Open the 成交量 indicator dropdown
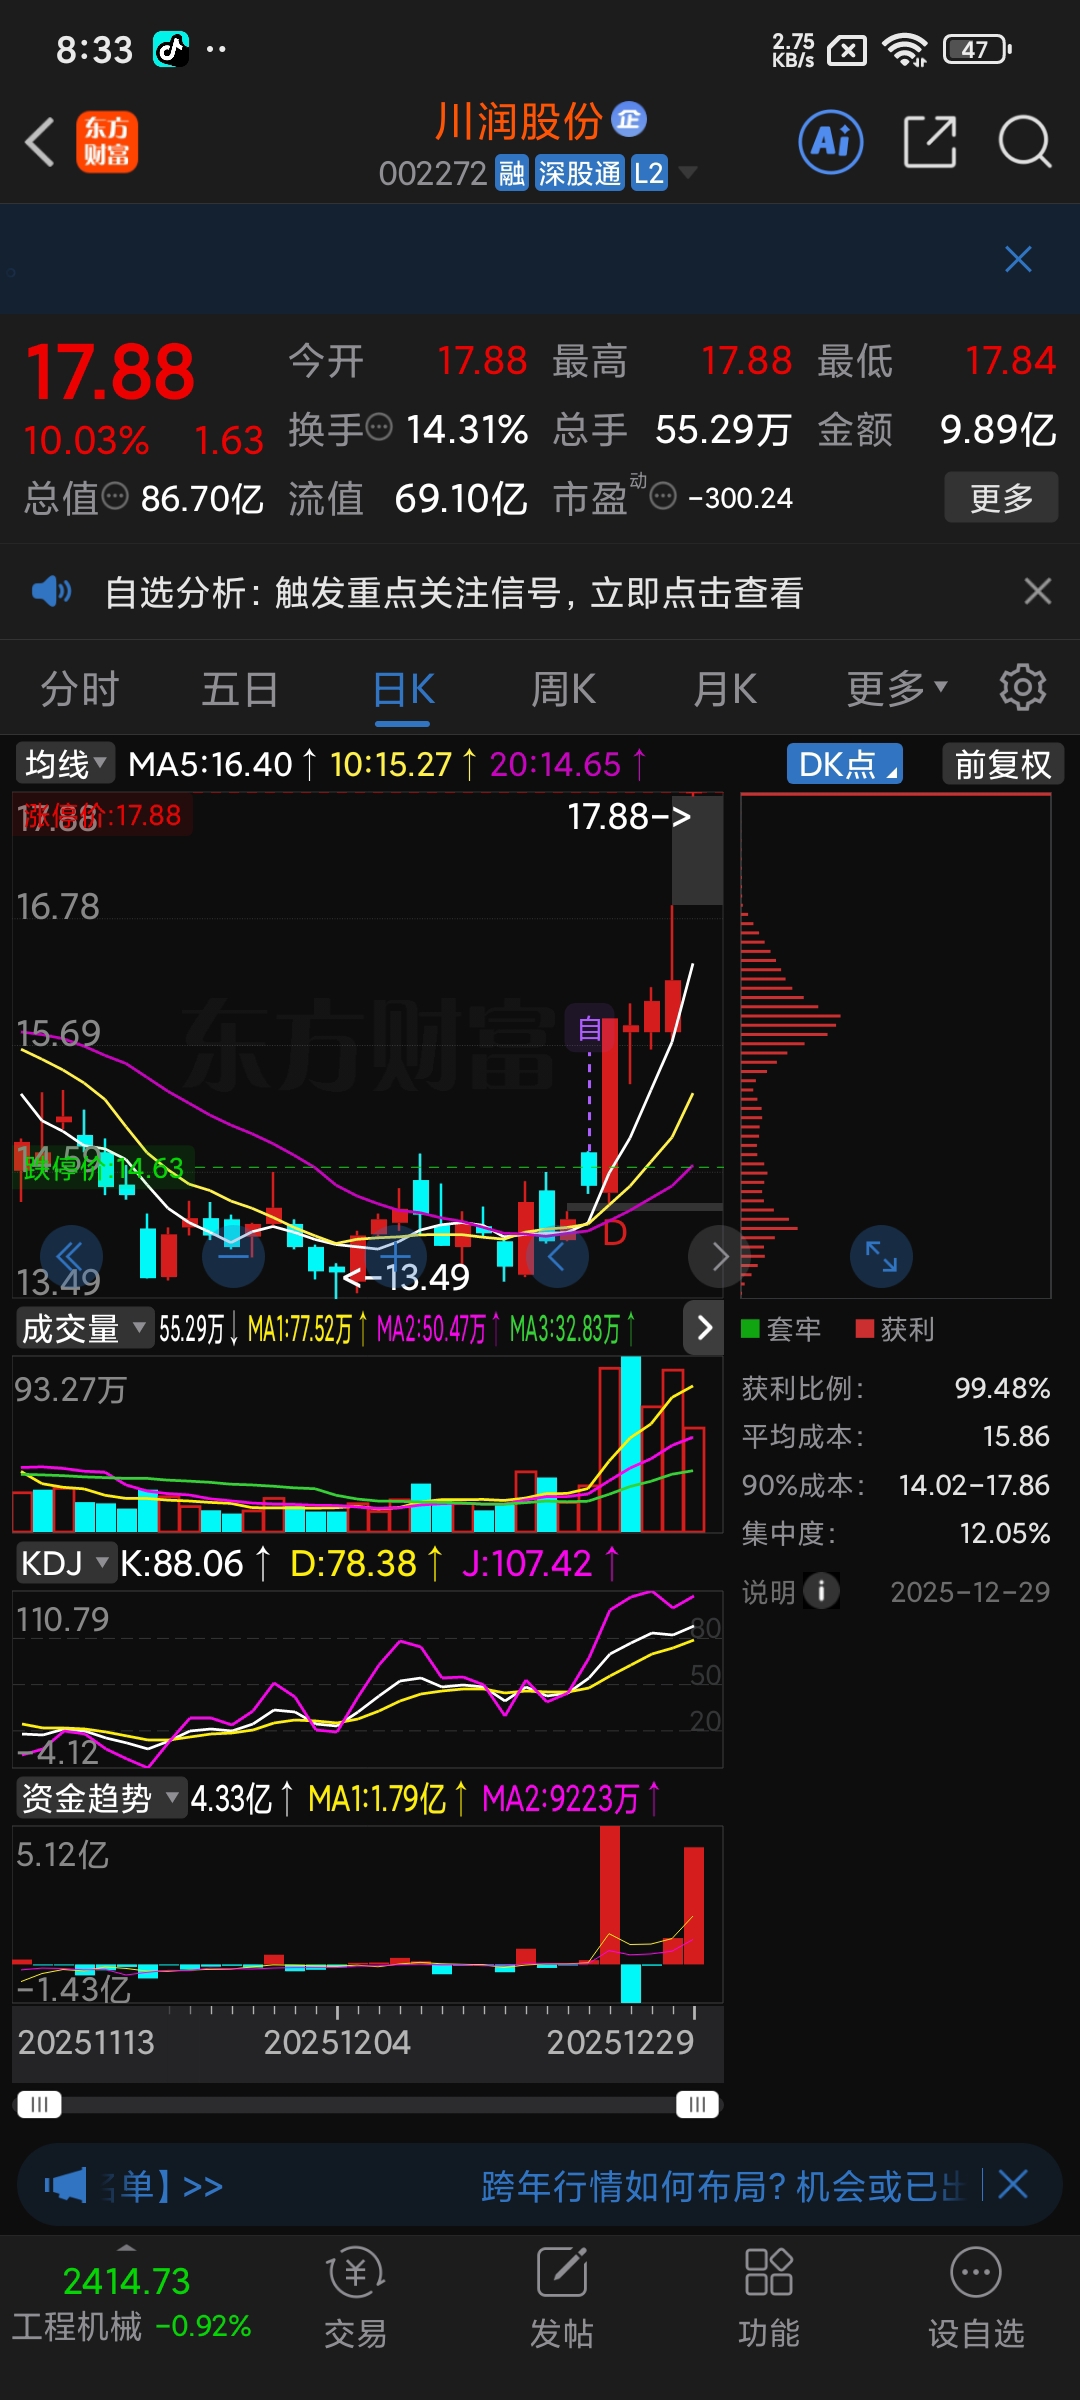This screenshot has height=2400, width=1080. click(84, 1328)
